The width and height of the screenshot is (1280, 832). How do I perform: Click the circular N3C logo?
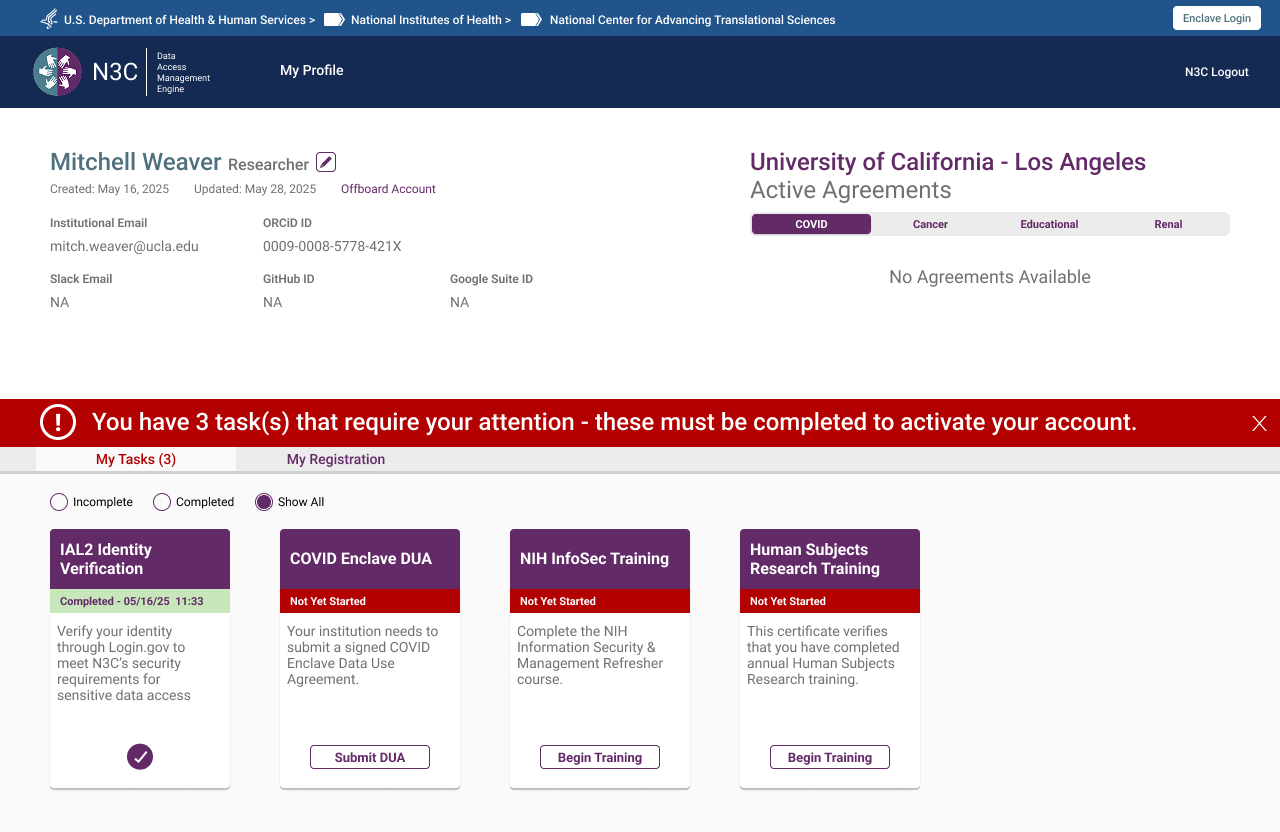click(57, 71)
